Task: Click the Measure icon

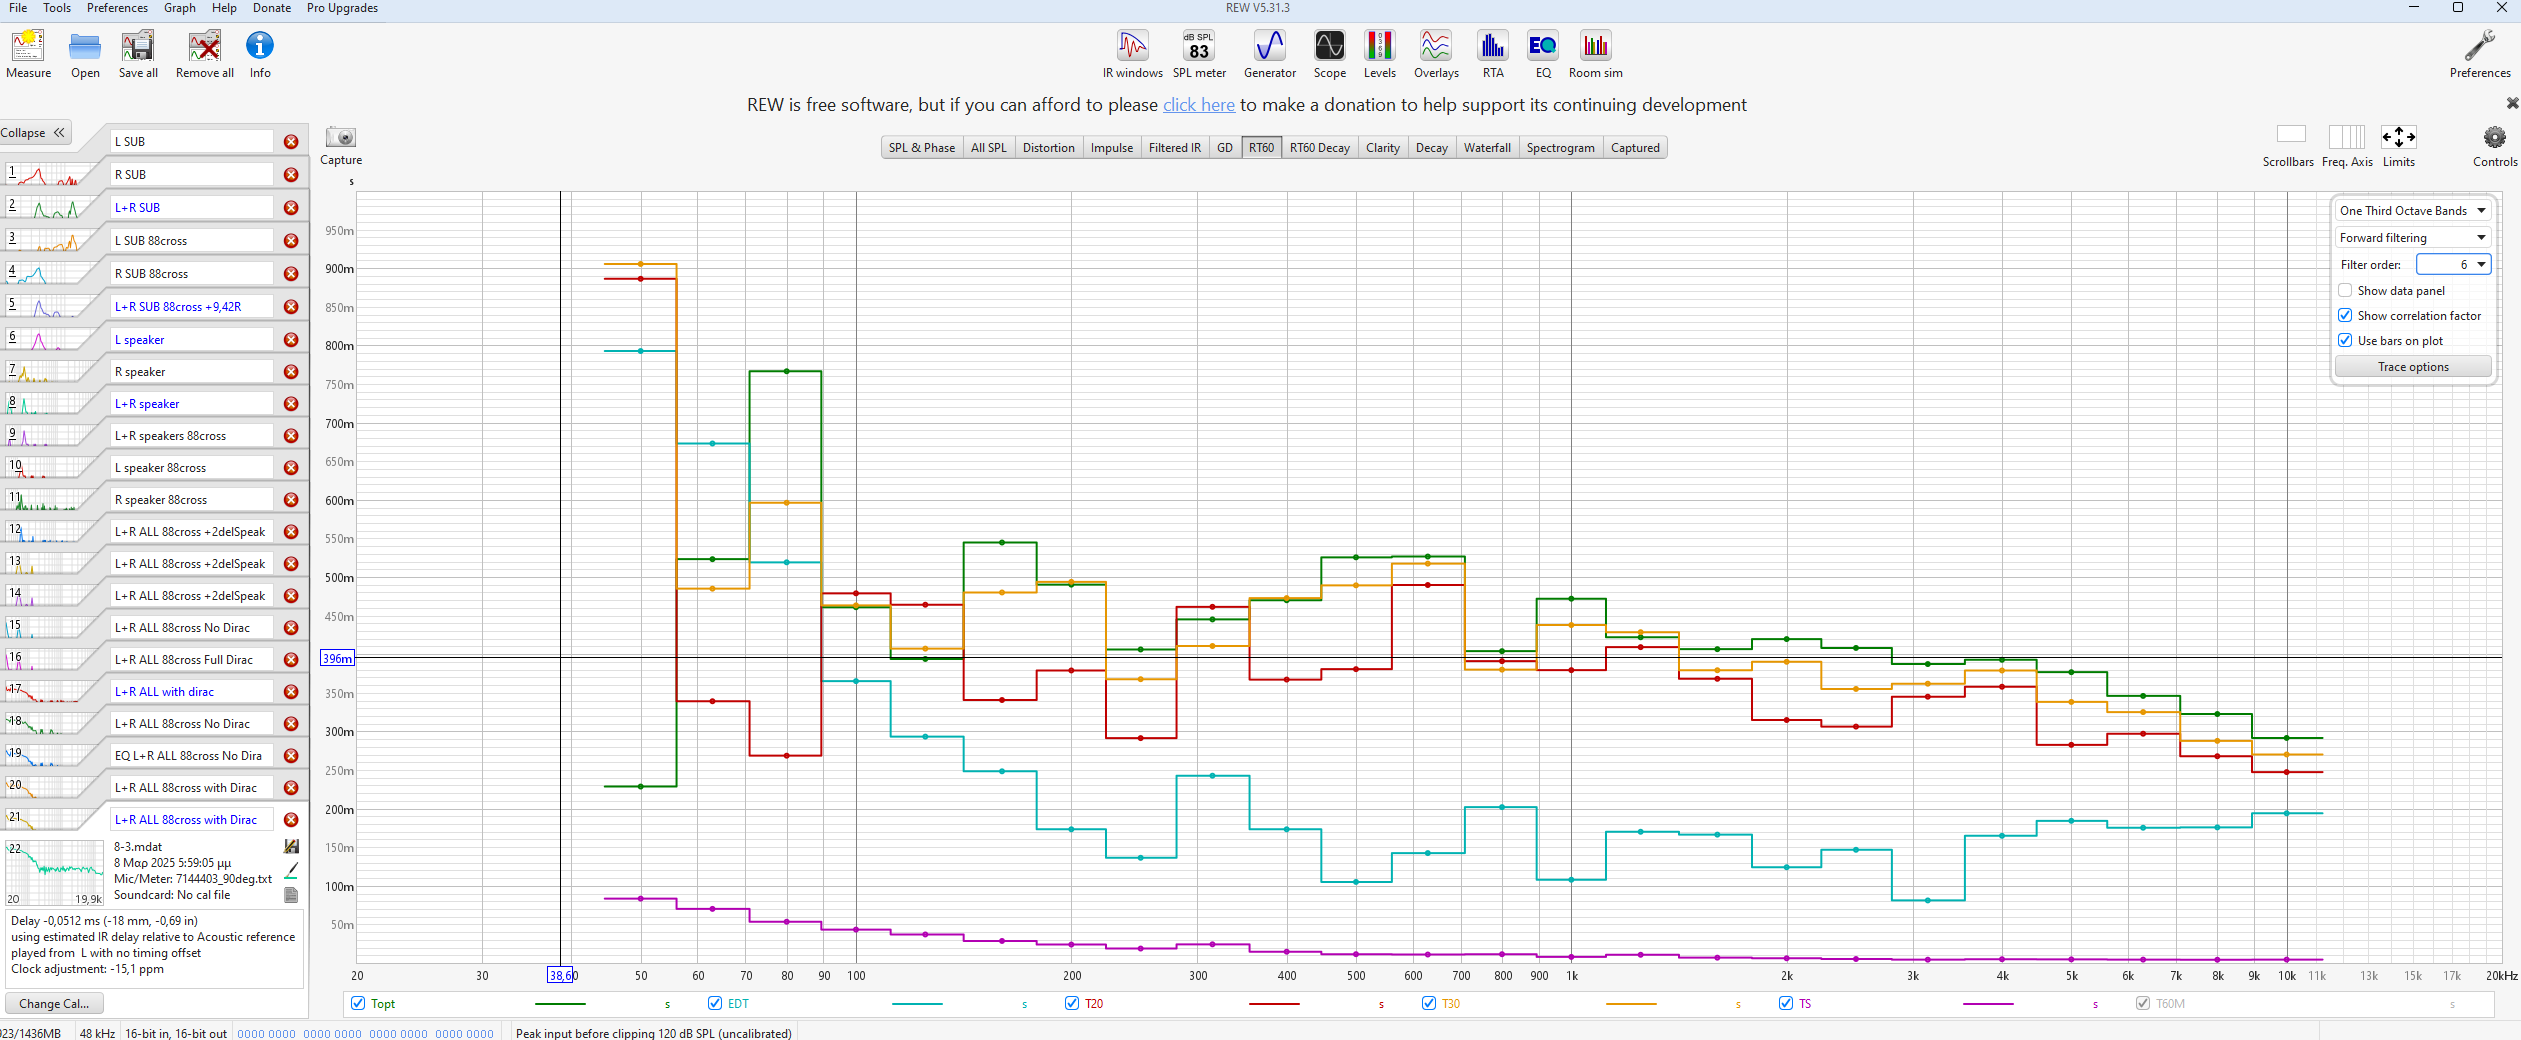Action: pos(28,54)
